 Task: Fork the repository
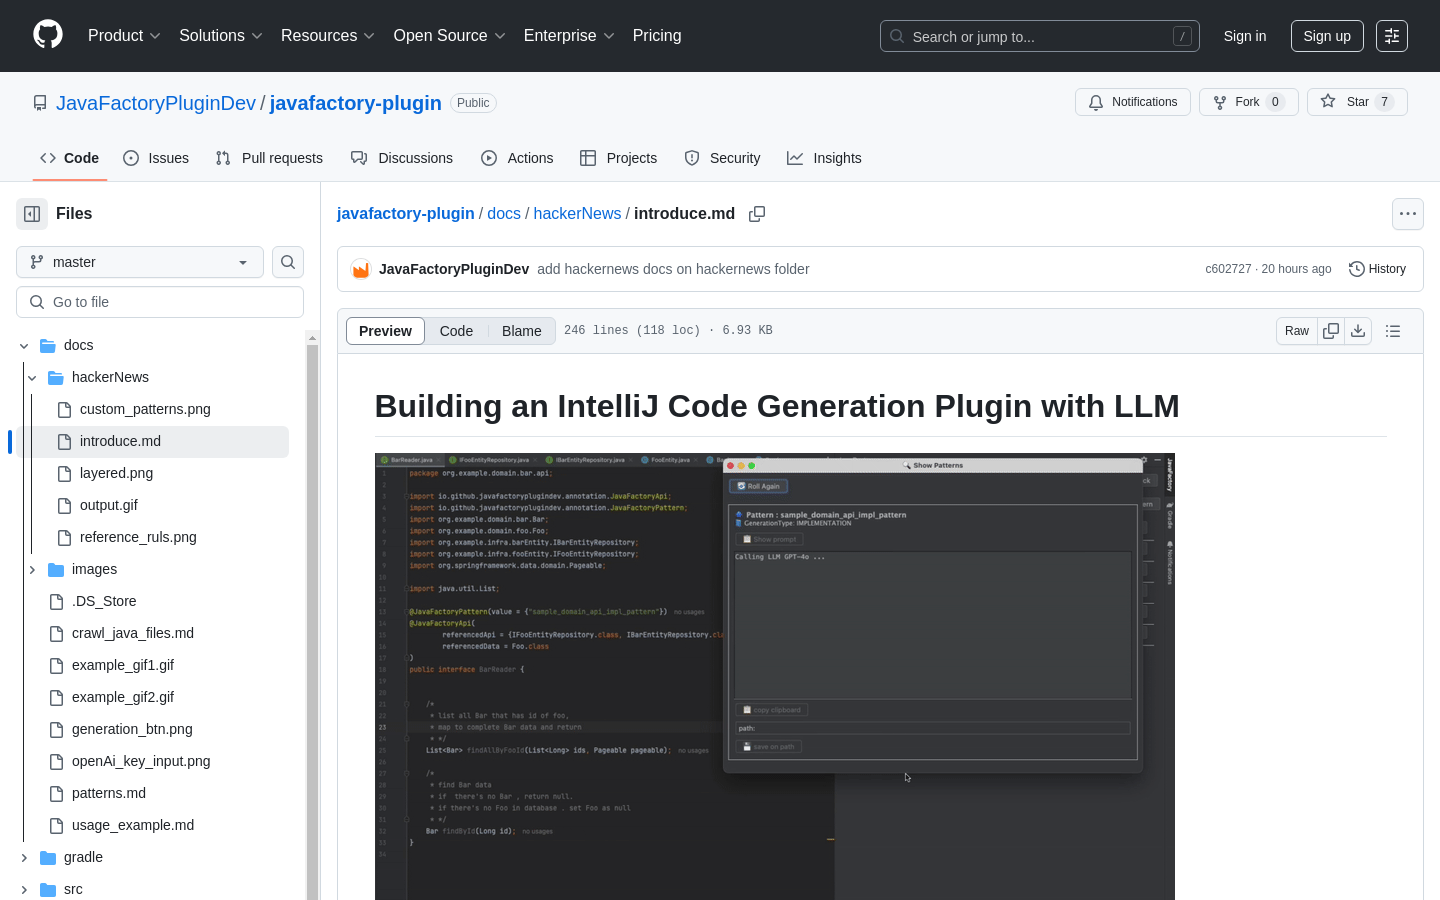click(x=1249, y=102)
